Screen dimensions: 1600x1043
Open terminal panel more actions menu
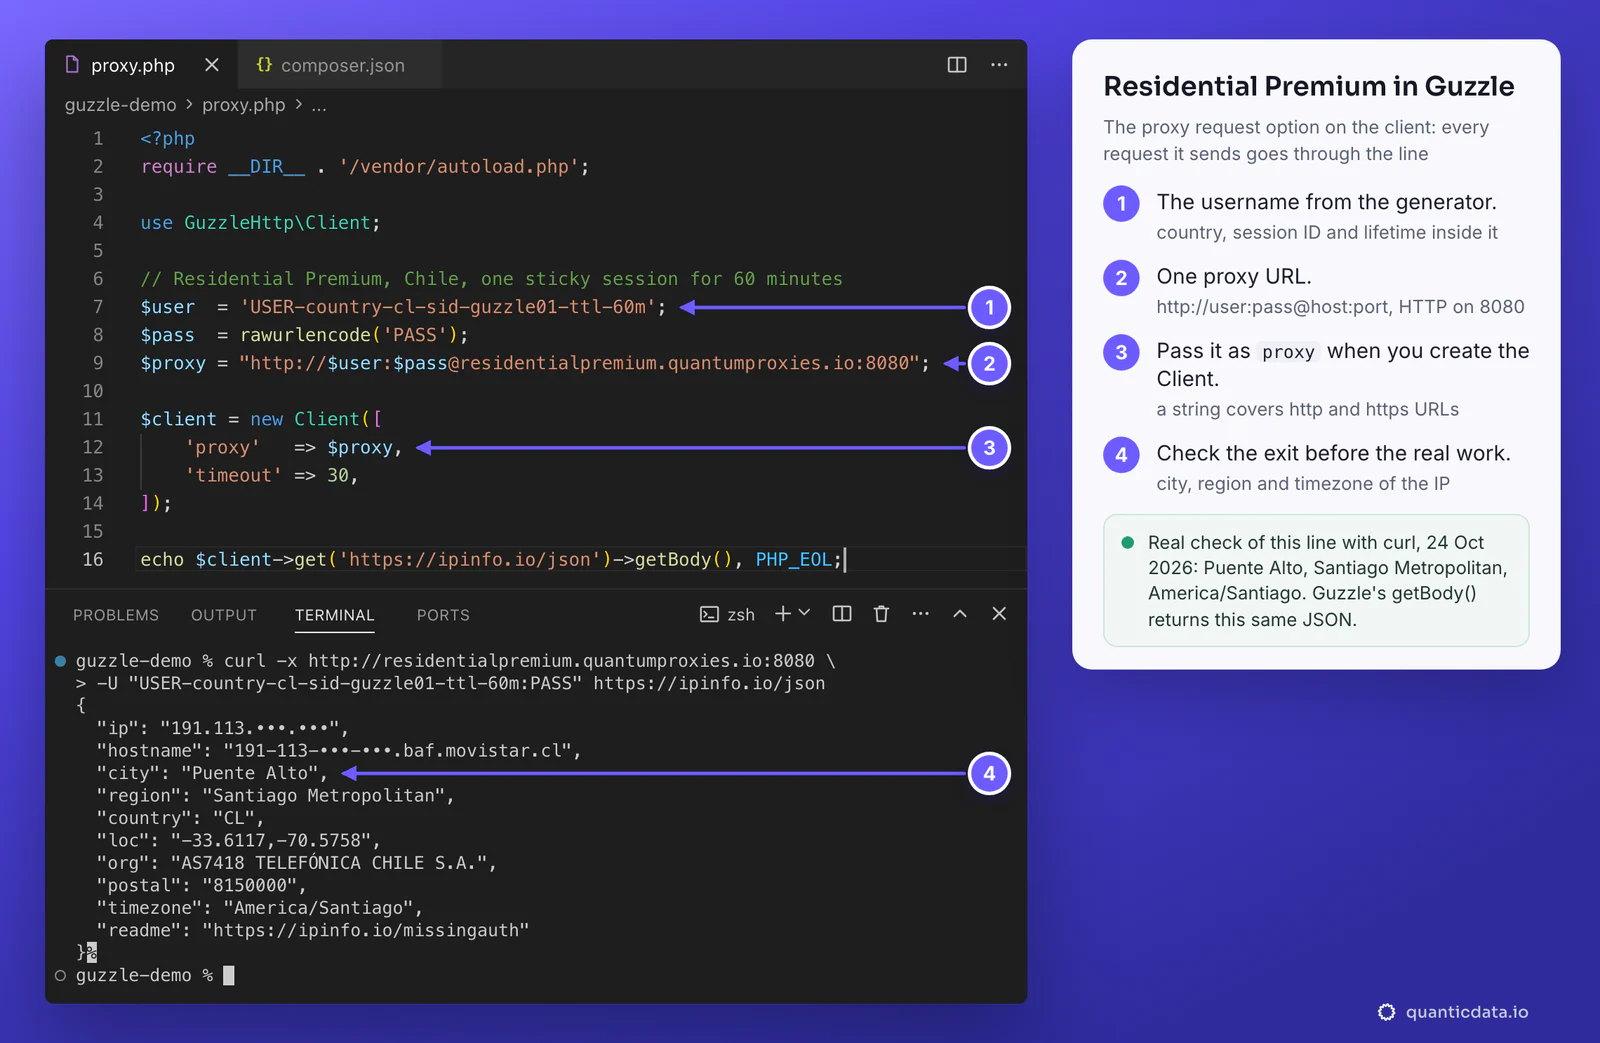click(x=920, y=614)
